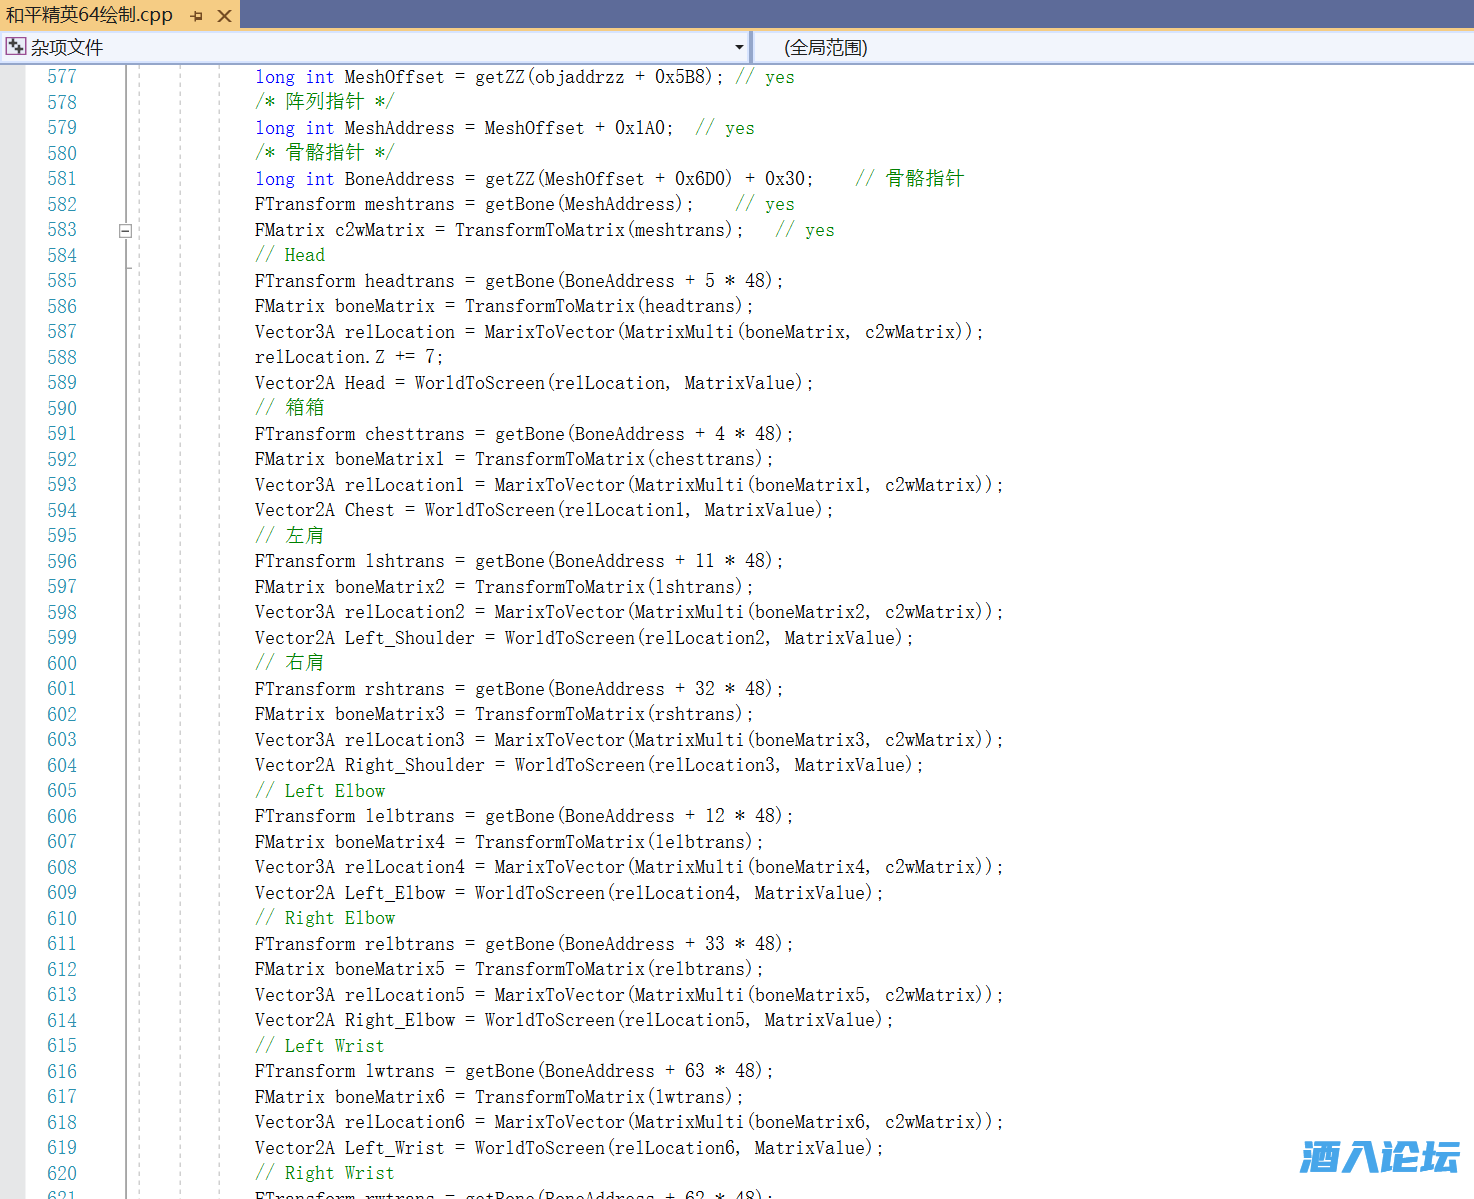Click the // Right Wrist comment
1474x1199 pixels.
pos(325,1173)
